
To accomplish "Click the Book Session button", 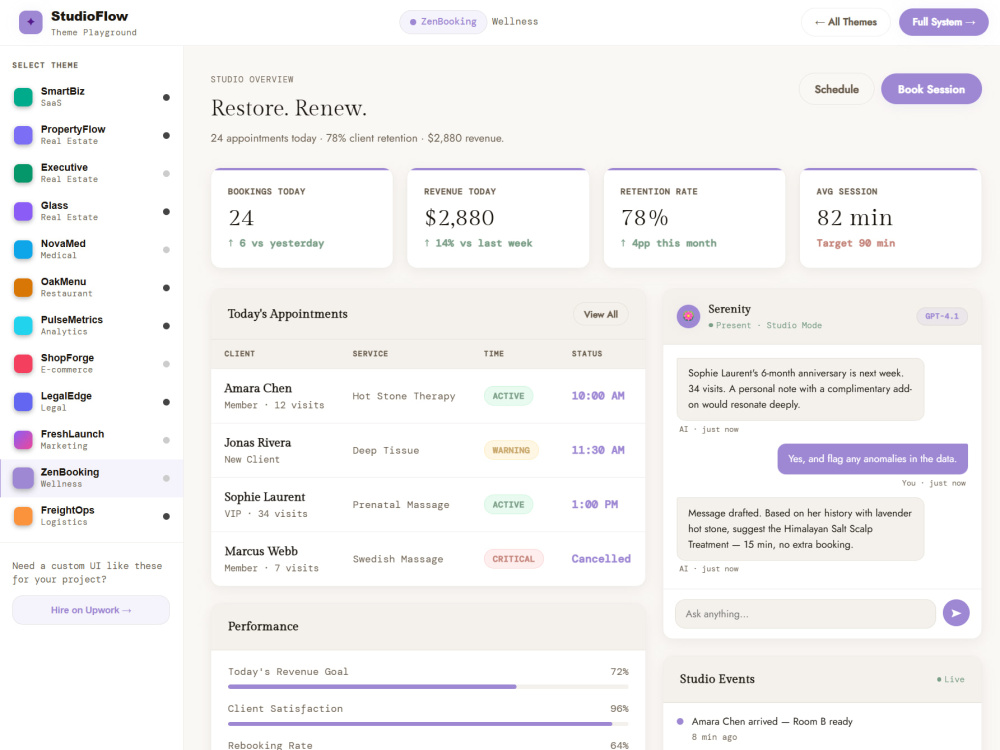I will [931, 89].
